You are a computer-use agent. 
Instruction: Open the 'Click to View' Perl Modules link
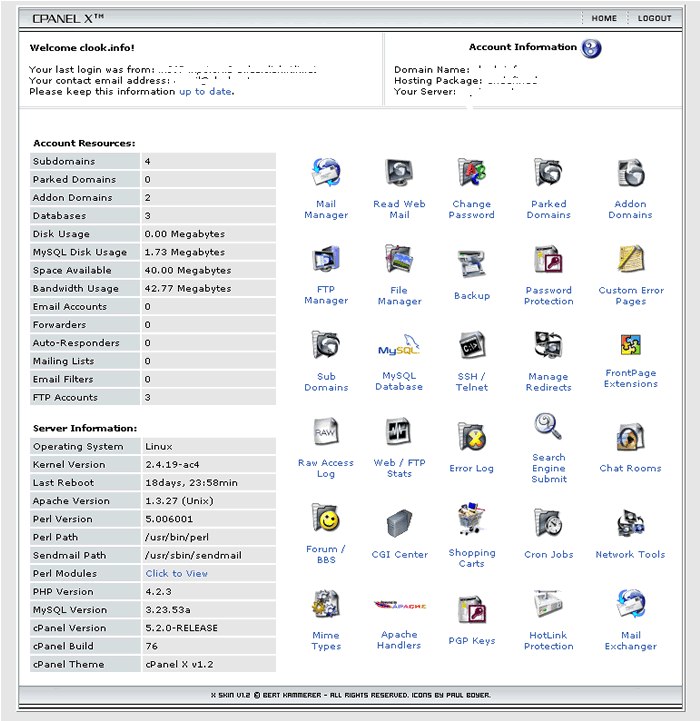177,573
